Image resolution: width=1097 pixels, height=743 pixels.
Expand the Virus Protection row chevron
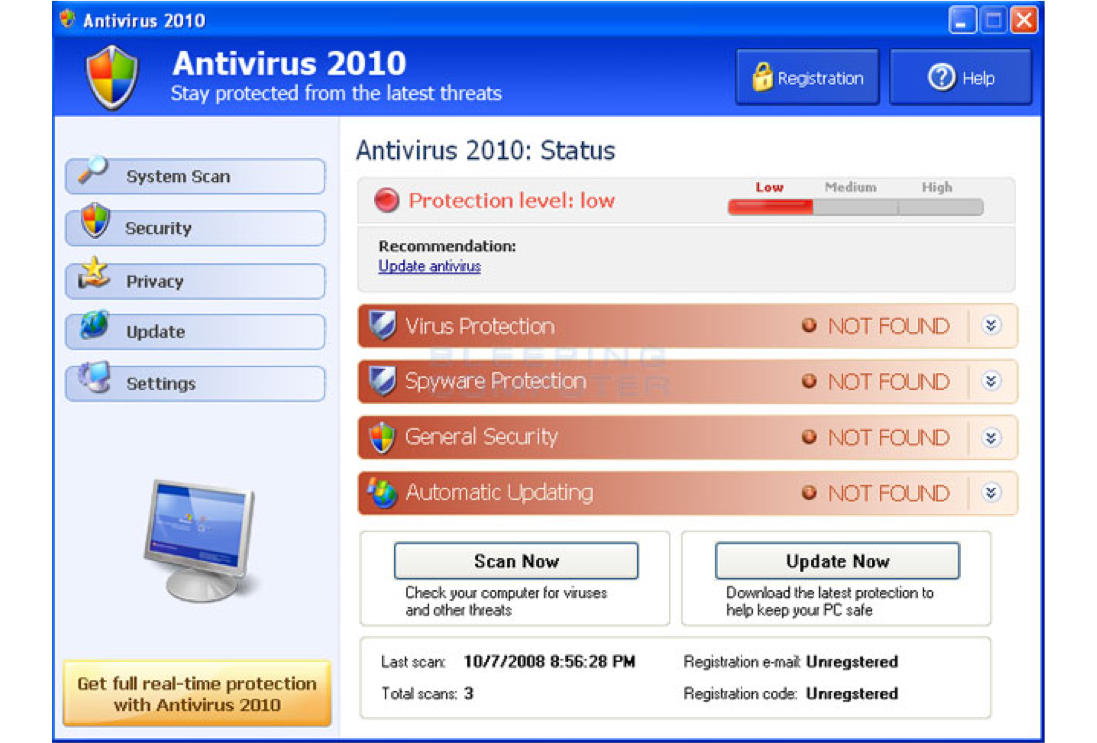990,326
